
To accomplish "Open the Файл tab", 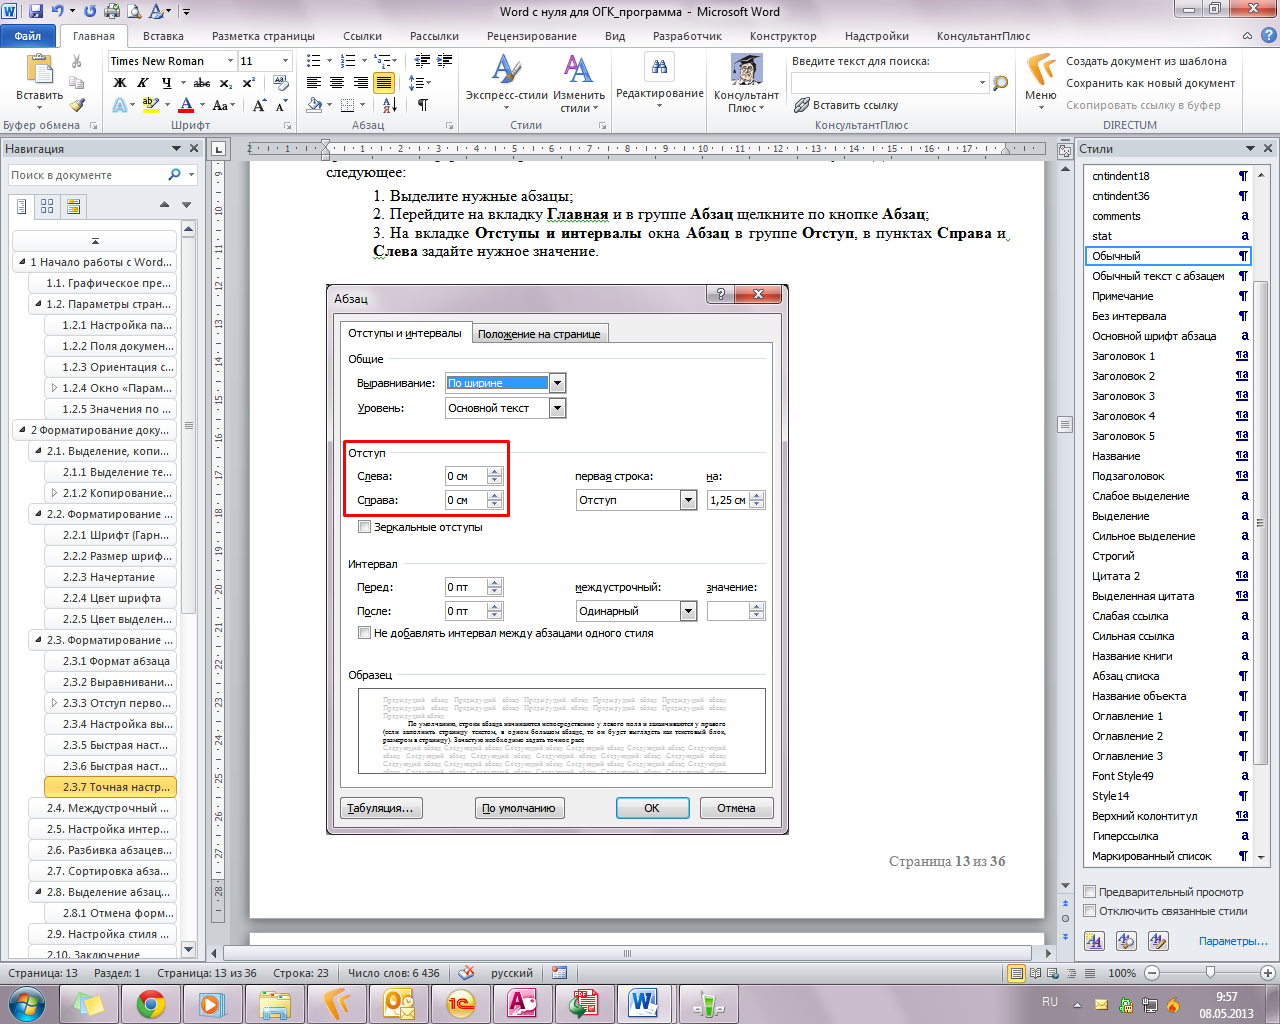I will tap(28, 36).
